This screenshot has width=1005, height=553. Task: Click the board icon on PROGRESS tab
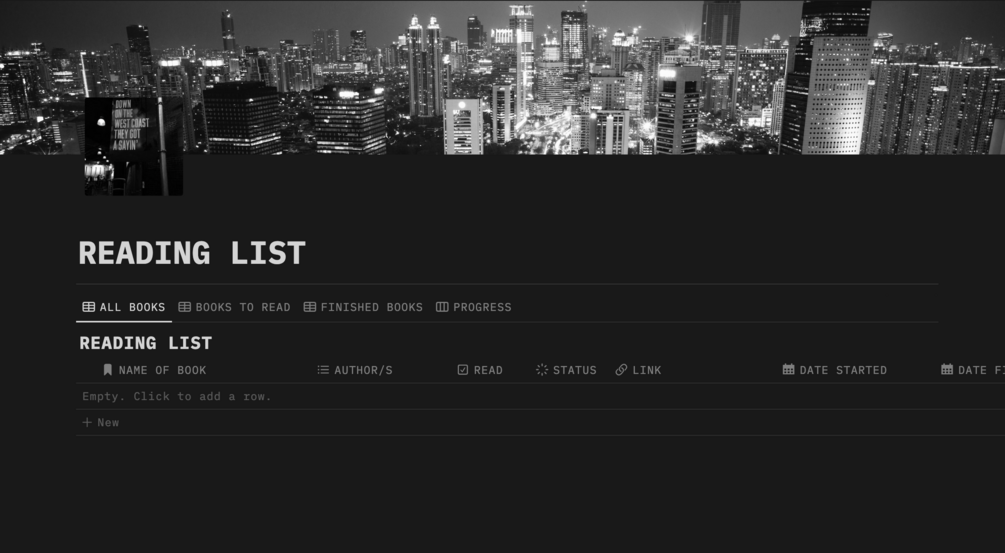pyautogui.click(x=442, y=307)
